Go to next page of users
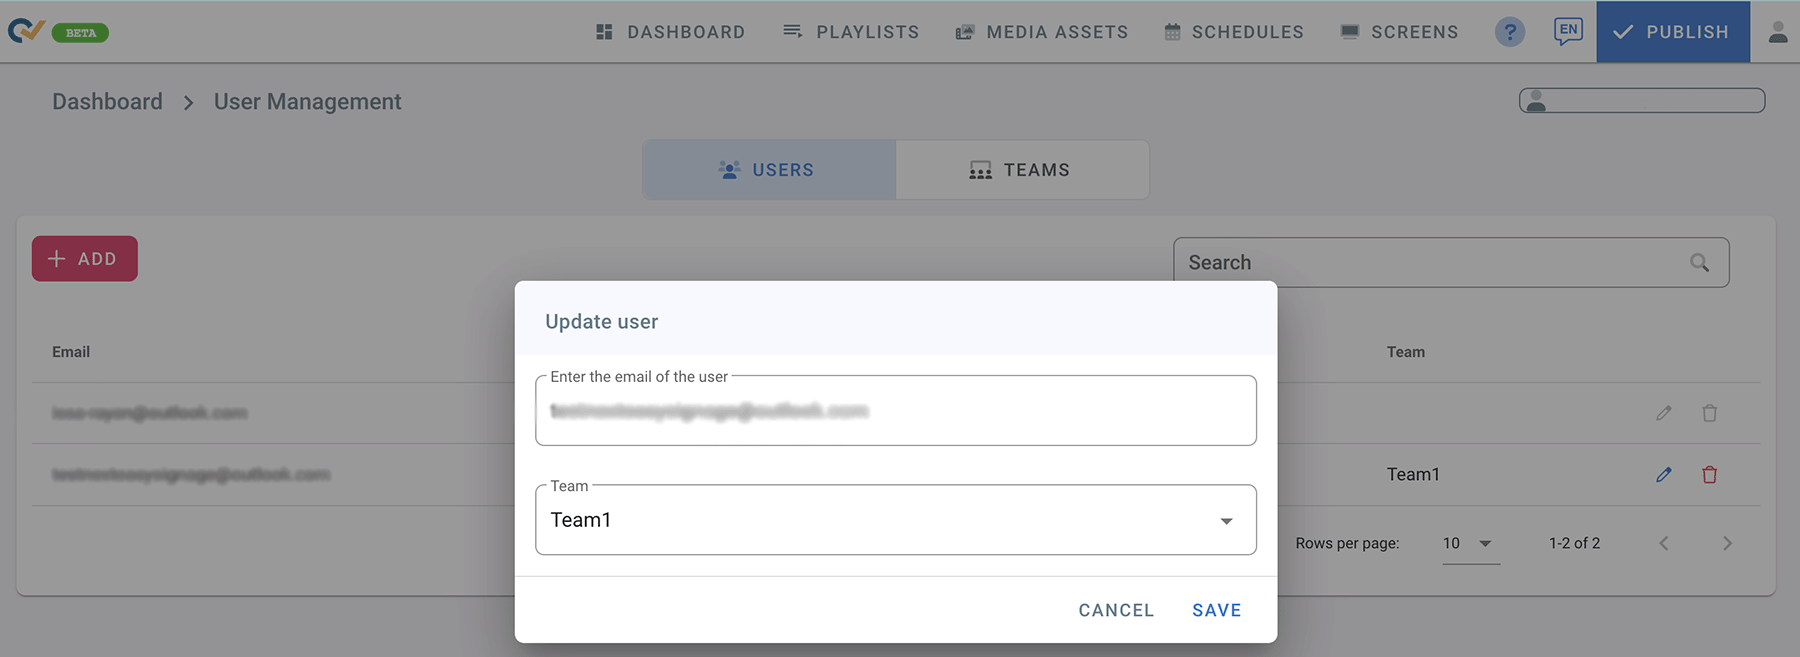The image size is (1800, 657). [1726, 544]
